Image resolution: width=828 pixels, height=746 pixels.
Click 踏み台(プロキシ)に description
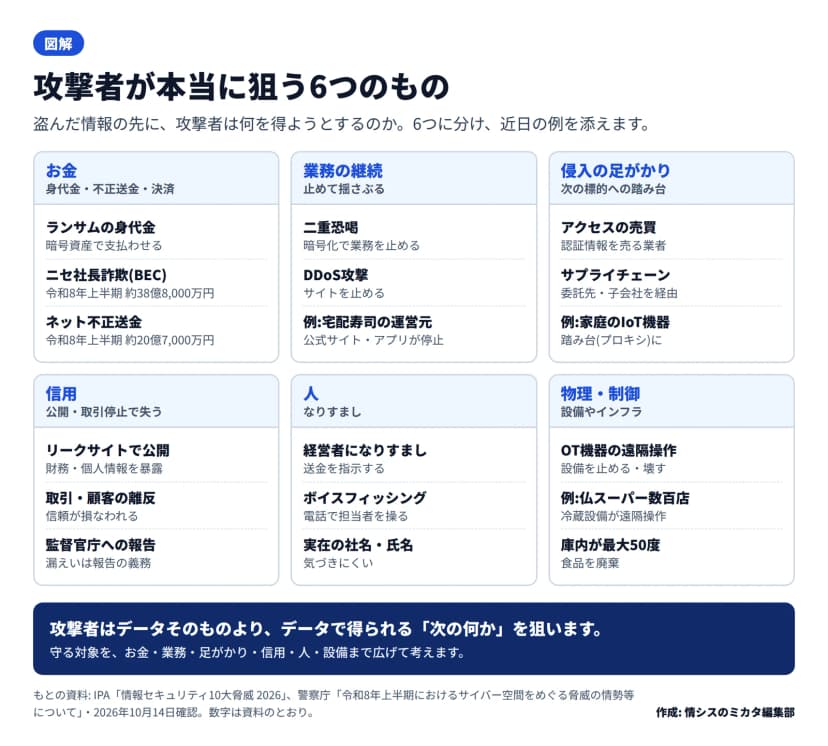click(x=611, y=340)
